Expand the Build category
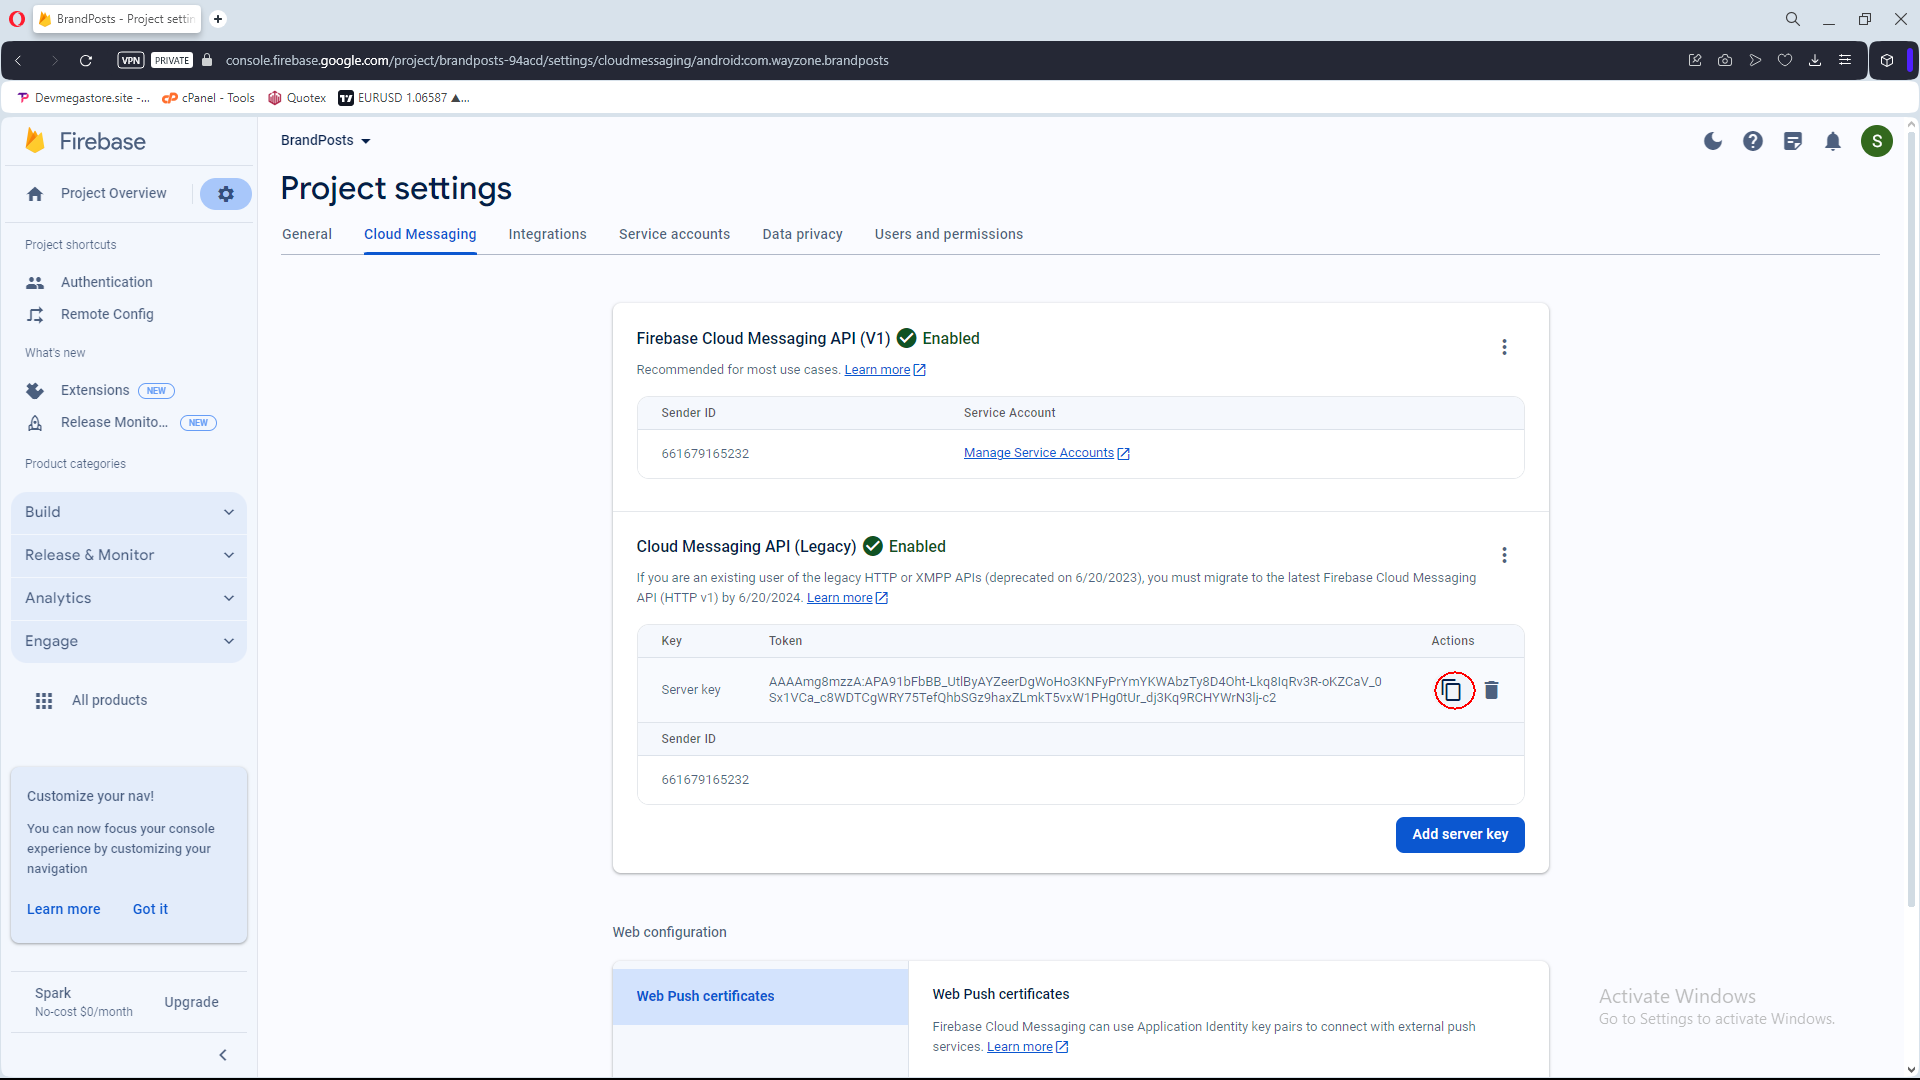 129,512
